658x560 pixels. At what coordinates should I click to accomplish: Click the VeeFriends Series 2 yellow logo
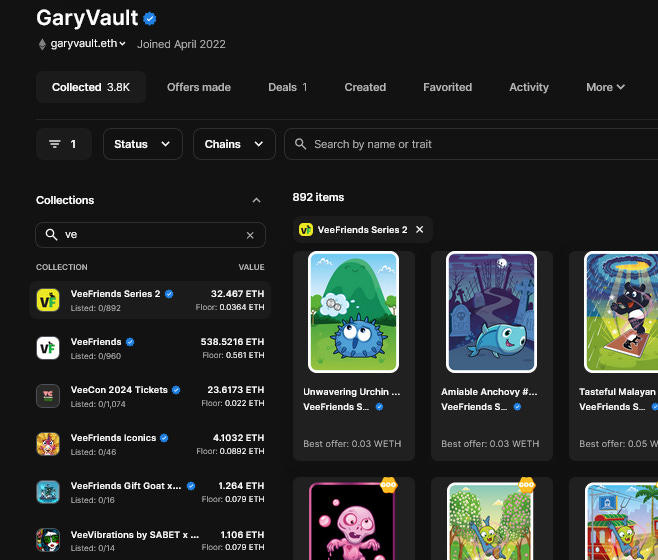click(x=48, y=300)
